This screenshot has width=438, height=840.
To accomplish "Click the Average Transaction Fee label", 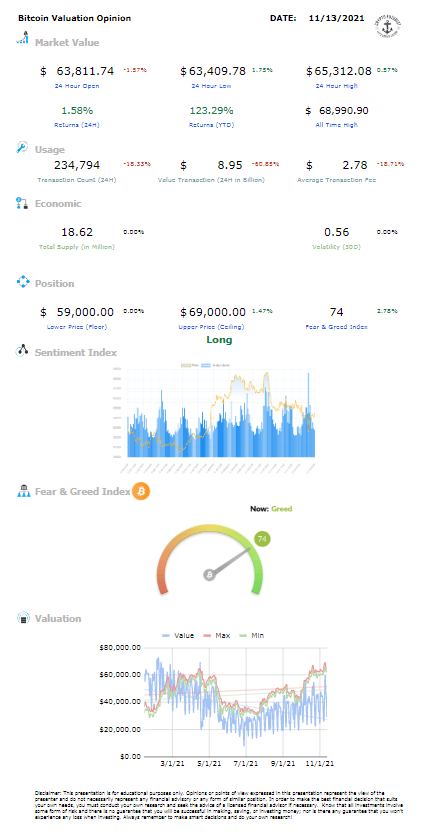I will pyautogui.click(x=337, y=180).
